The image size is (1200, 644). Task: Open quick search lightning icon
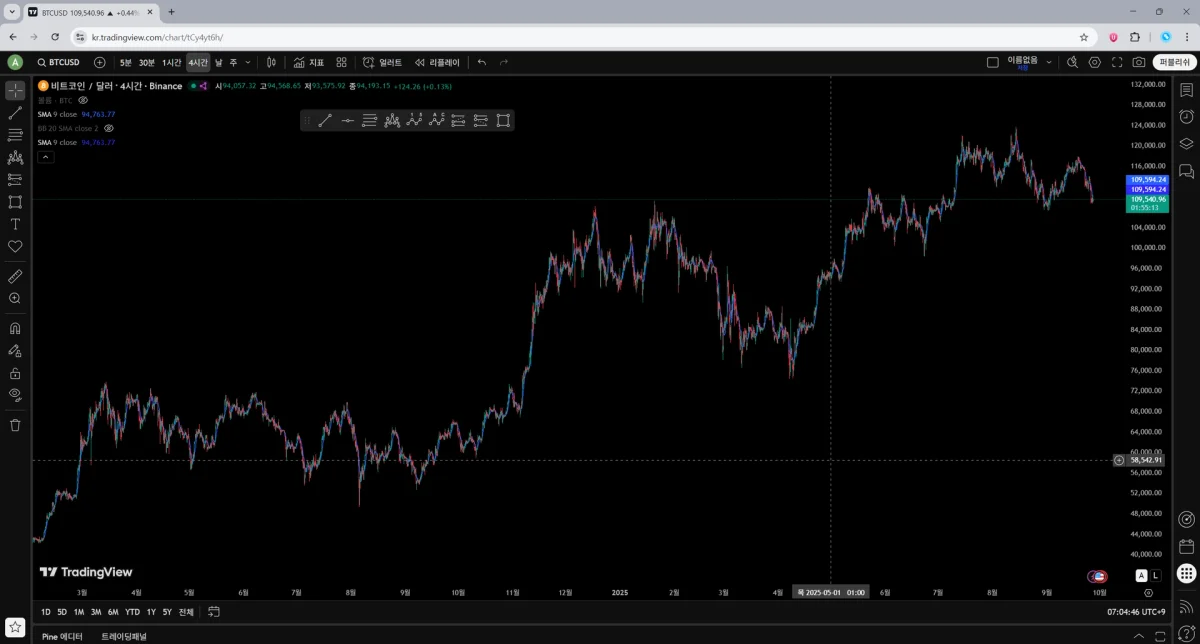tap(1072, 62)
